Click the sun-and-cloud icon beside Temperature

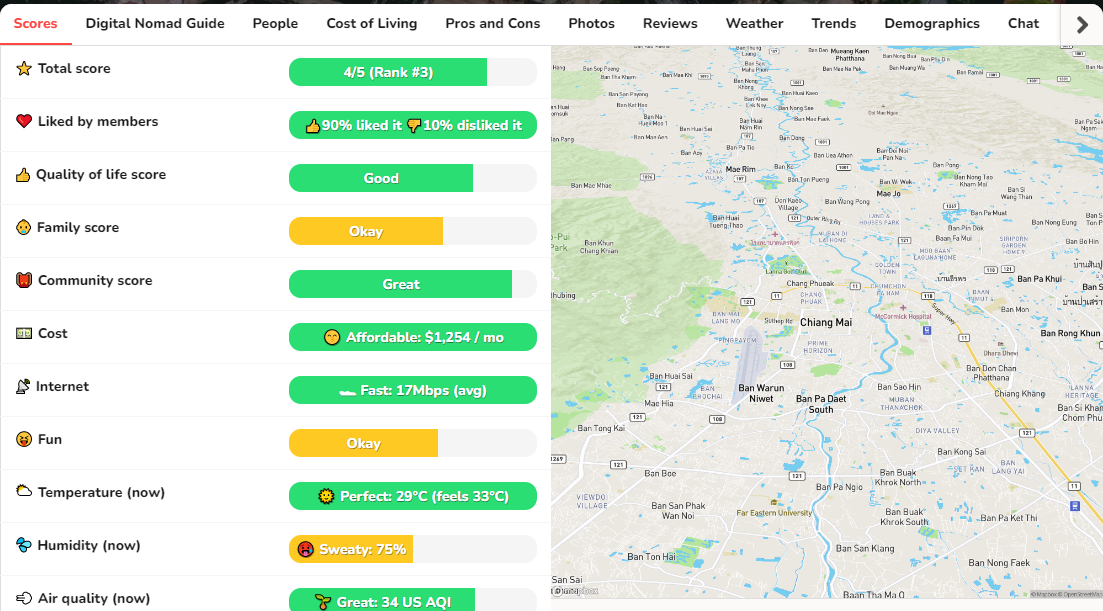24,491
